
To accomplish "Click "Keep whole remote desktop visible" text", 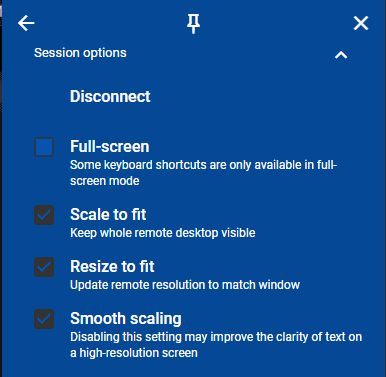I will 163,233.
